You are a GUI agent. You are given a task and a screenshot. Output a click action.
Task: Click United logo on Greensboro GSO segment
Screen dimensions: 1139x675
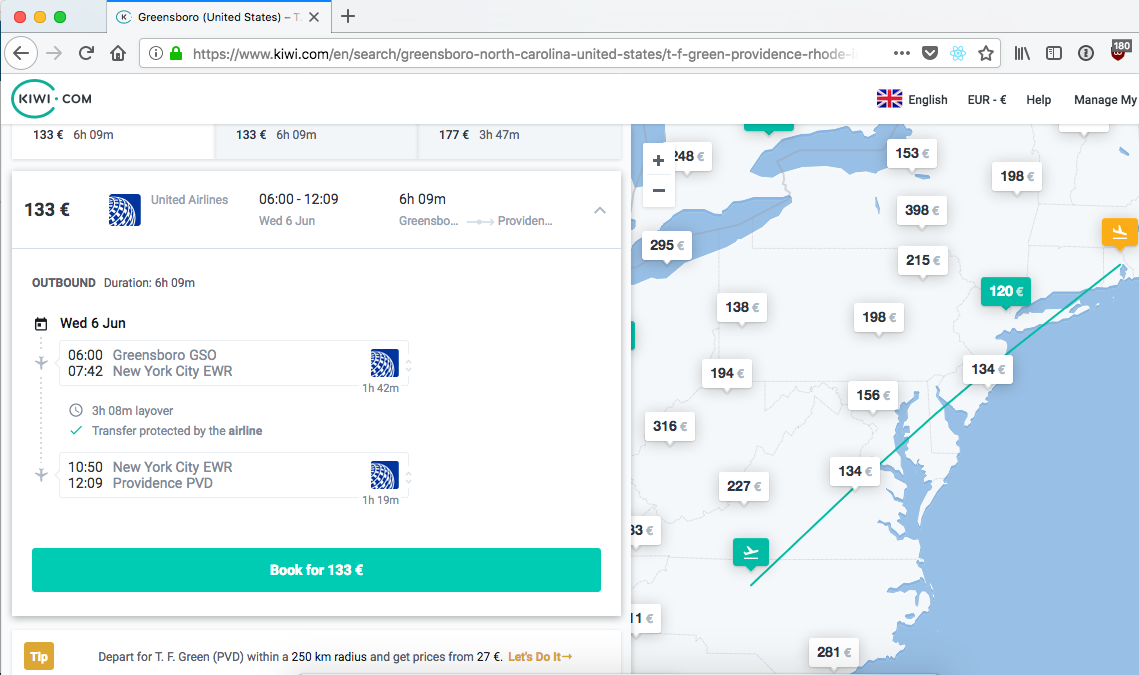384,363
